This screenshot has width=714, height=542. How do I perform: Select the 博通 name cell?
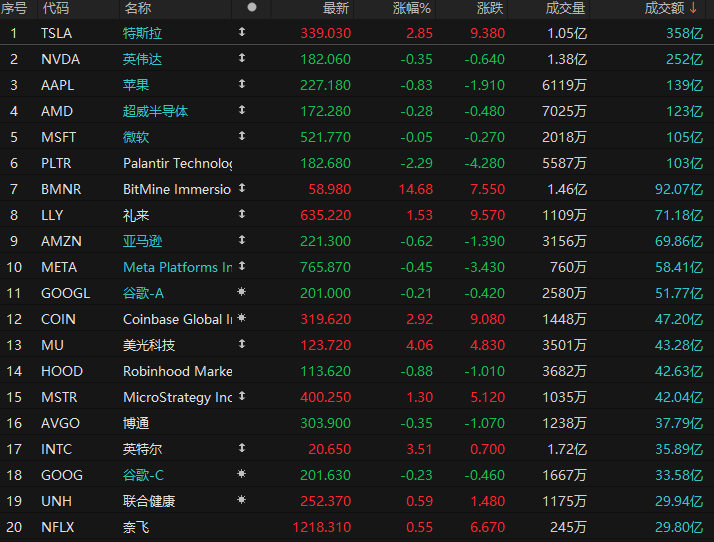[136, 423]
